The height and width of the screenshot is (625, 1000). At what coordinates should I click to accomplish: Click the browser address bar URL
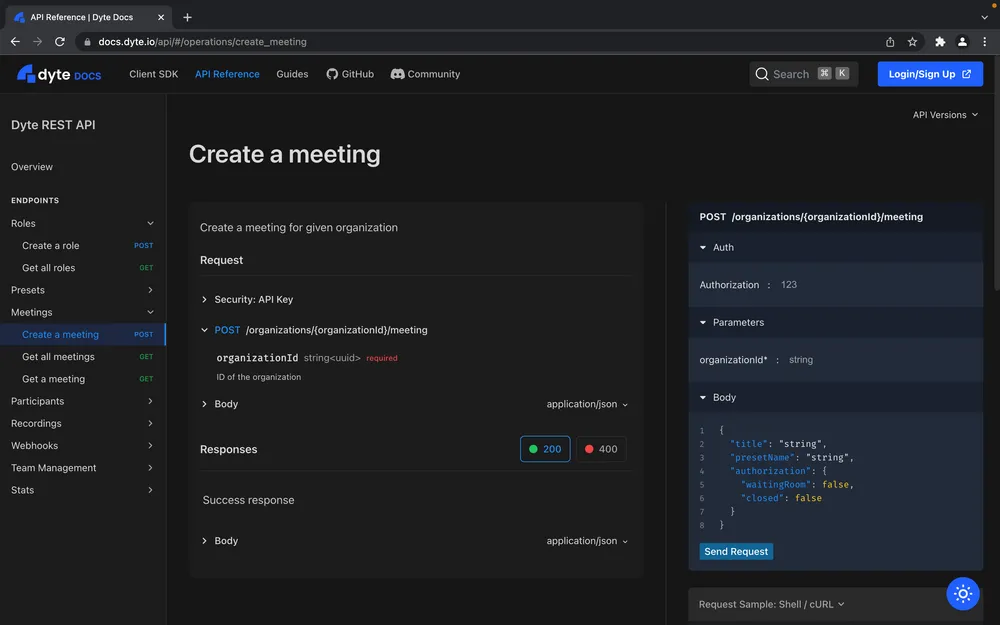click(202, 41)
